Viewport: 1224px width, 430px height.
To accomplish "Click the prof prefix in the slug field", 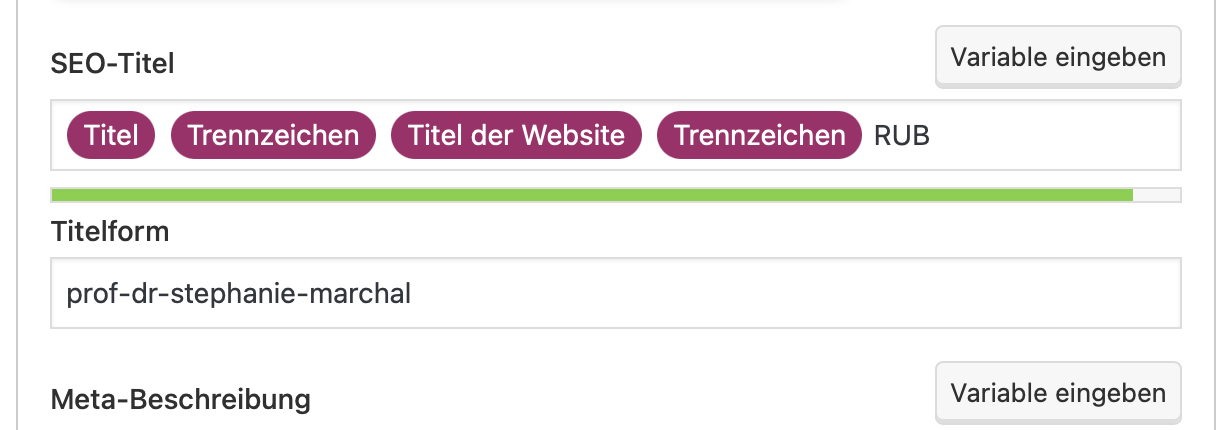I will point(88,294).
